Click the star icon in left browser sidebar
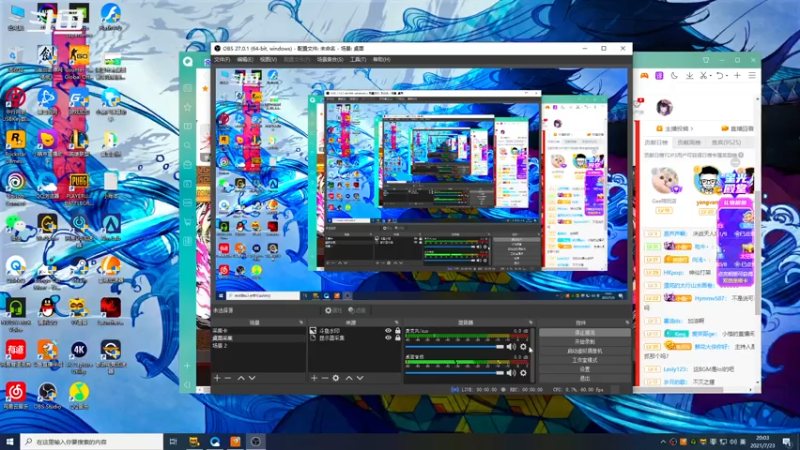The width and height of the screenshot is (800, 450). (x=188, y=107)
